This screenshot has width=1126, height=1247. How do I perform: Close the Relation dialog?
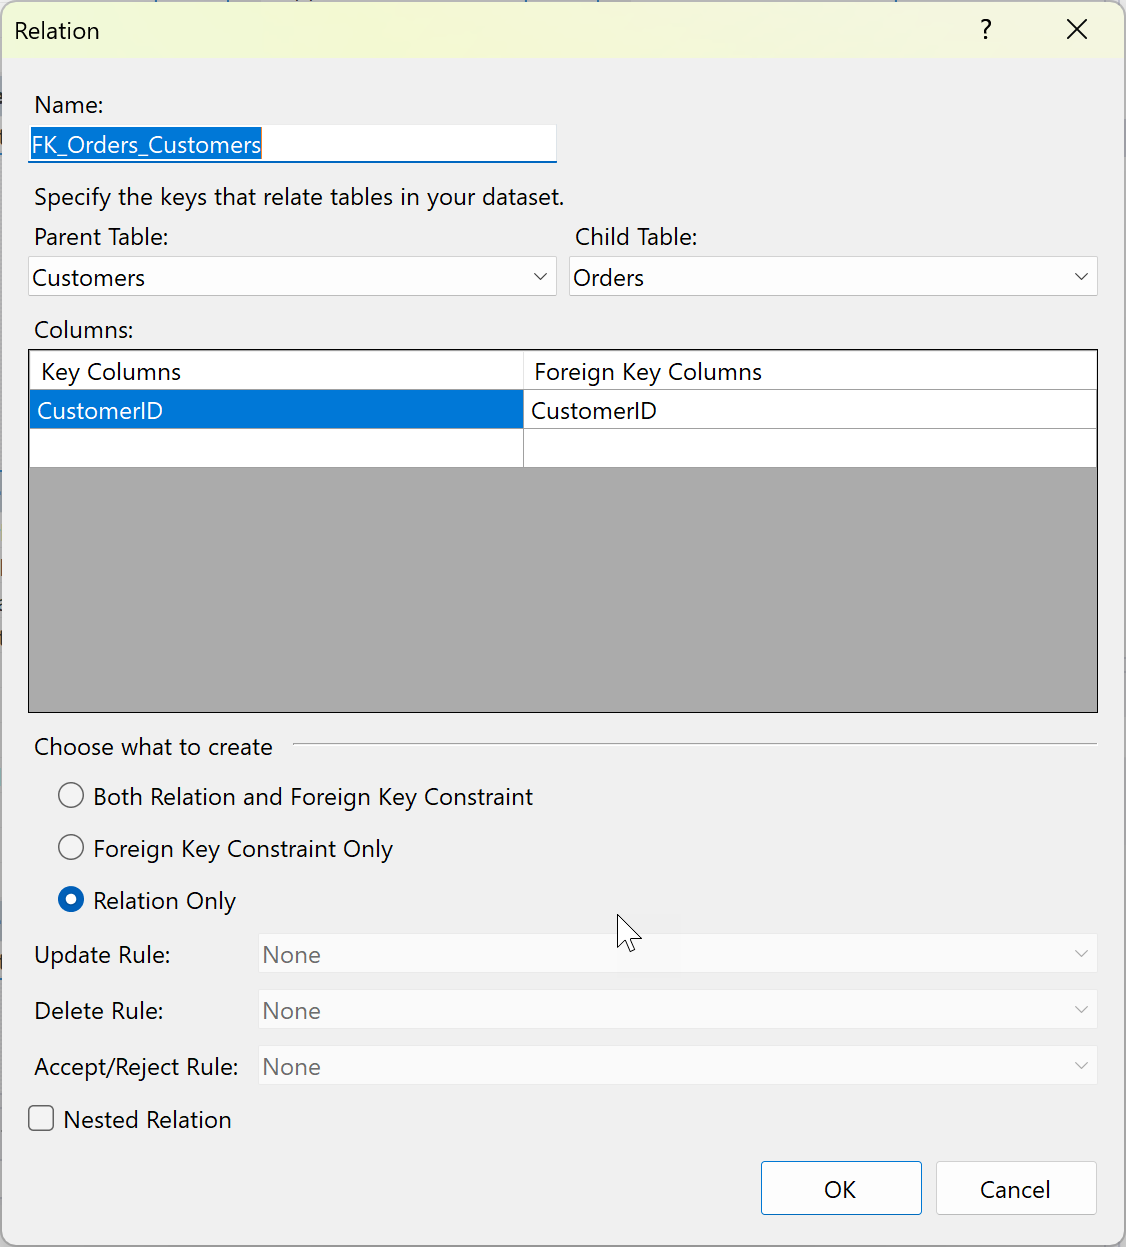(1077, 30)
